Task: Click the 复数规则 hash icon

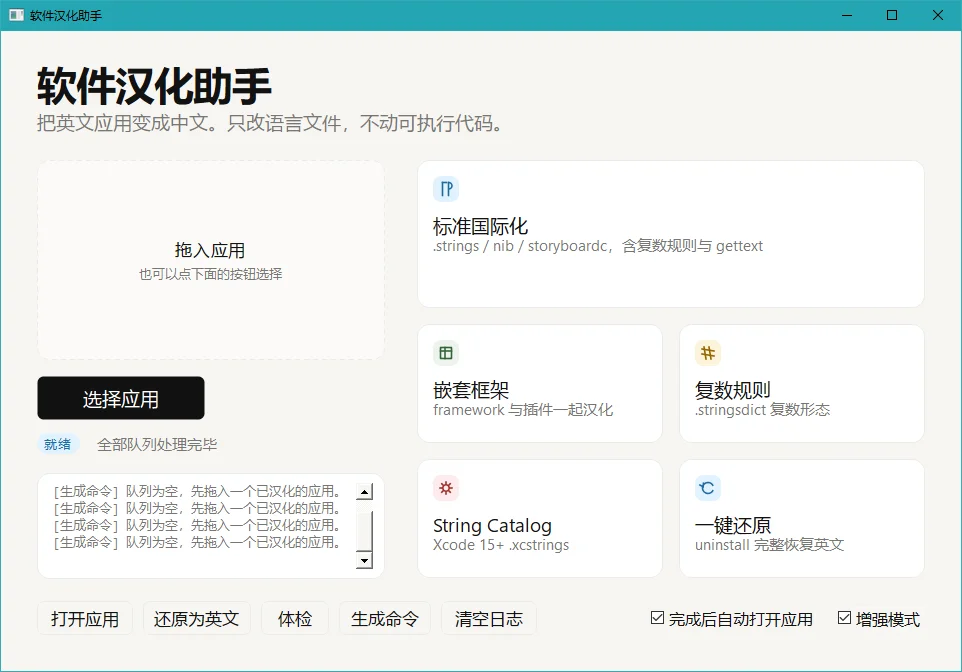Action: click(707, 353)
